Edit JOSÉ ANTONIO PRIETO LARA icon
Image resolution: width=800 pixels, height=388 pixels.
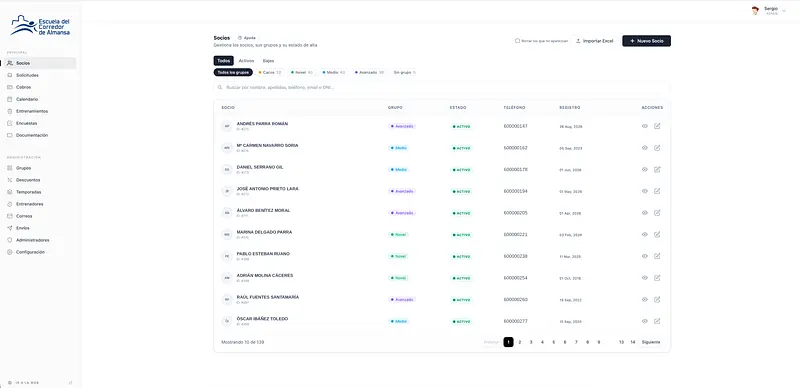pyautogui.click(x=657, y=191)
